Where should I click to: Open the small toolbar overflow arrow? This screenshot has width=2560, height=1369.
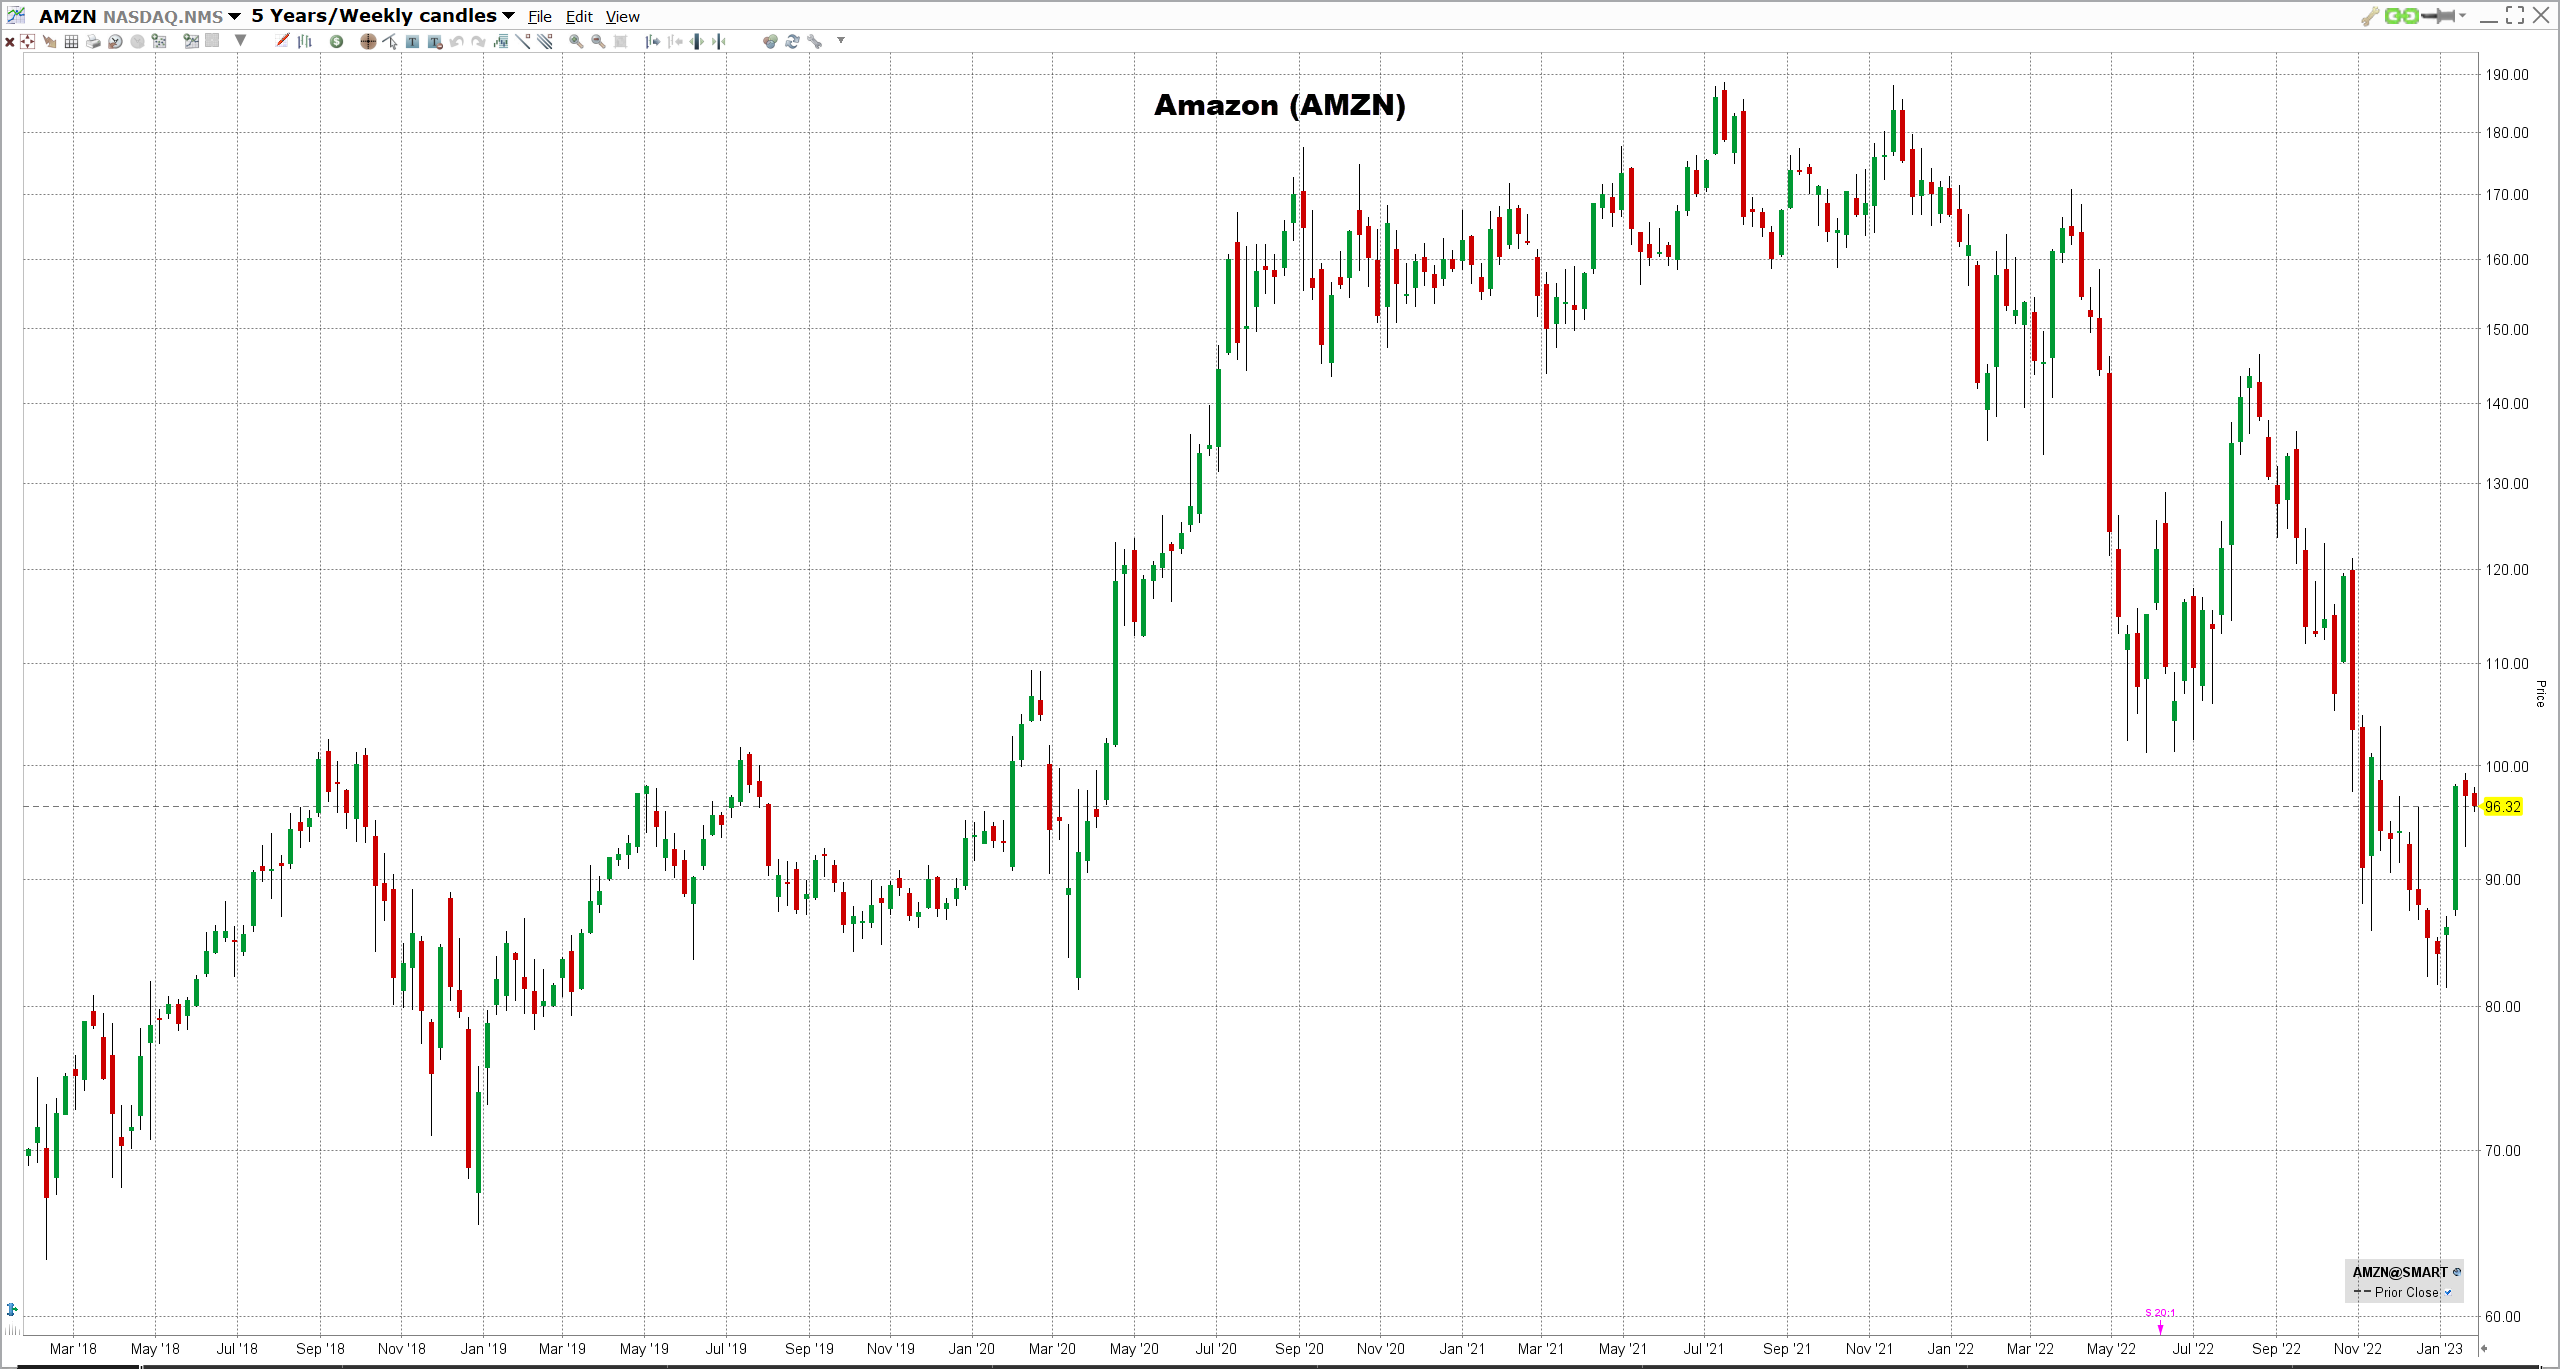tap(841, 40)
